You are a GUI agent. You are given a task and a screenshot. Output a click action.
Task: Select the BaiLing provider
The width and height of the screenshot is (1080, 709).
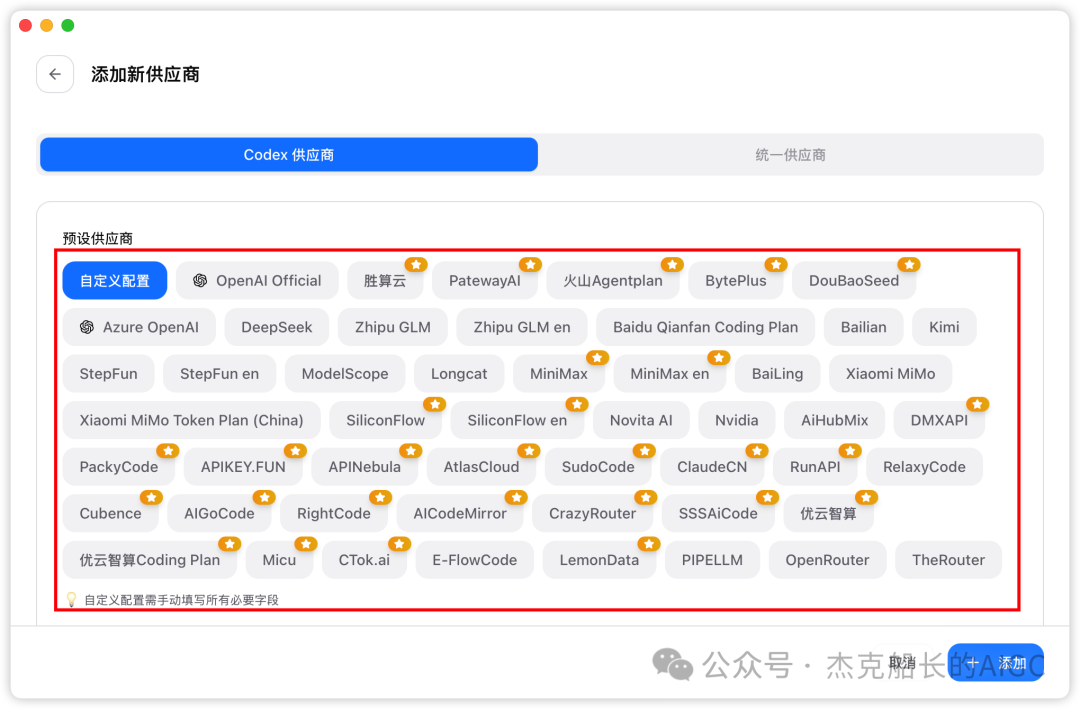click(x=778, y=373)
